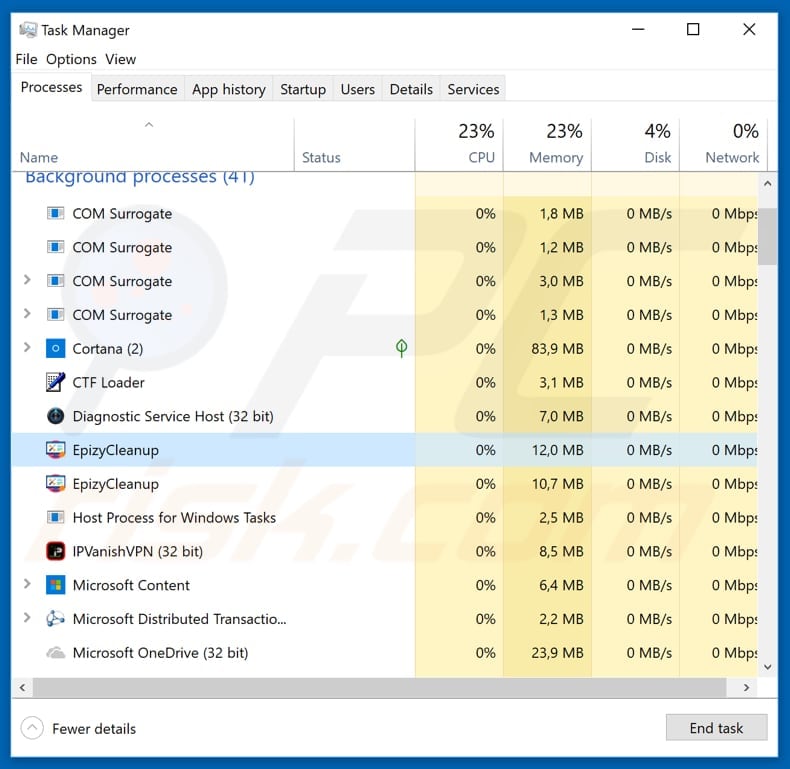Image resolution: width=790 pixels, height=769 pixels.
Task: Expand the Microsoft Content process
Action: [x=27, y=584]
